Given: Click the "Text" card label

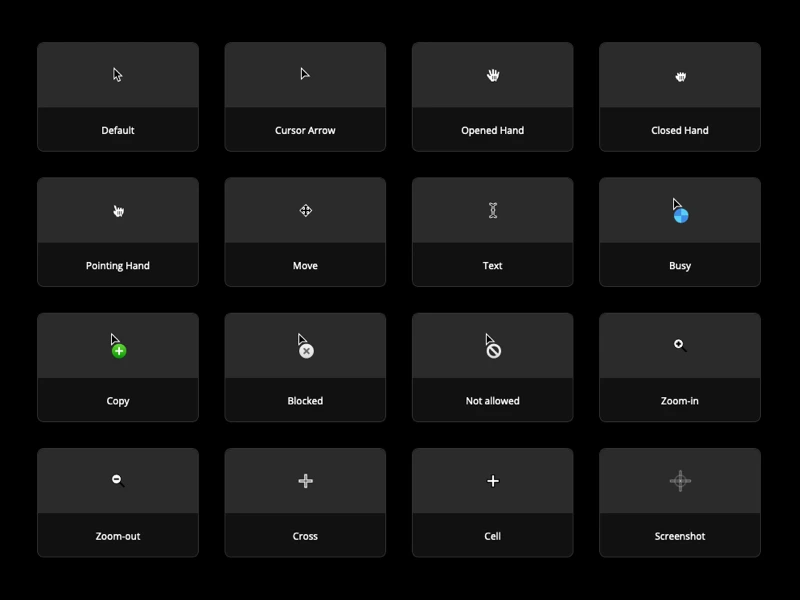Looking at the screenshot, I should pyautogui.click(x=492, y=265).
